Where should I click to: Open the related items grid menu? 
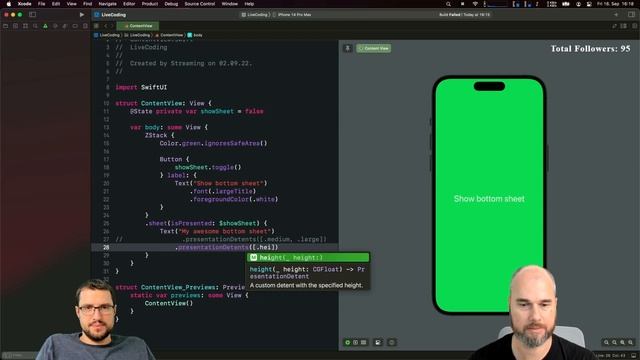pyautogui.click(x=96, y=26)
